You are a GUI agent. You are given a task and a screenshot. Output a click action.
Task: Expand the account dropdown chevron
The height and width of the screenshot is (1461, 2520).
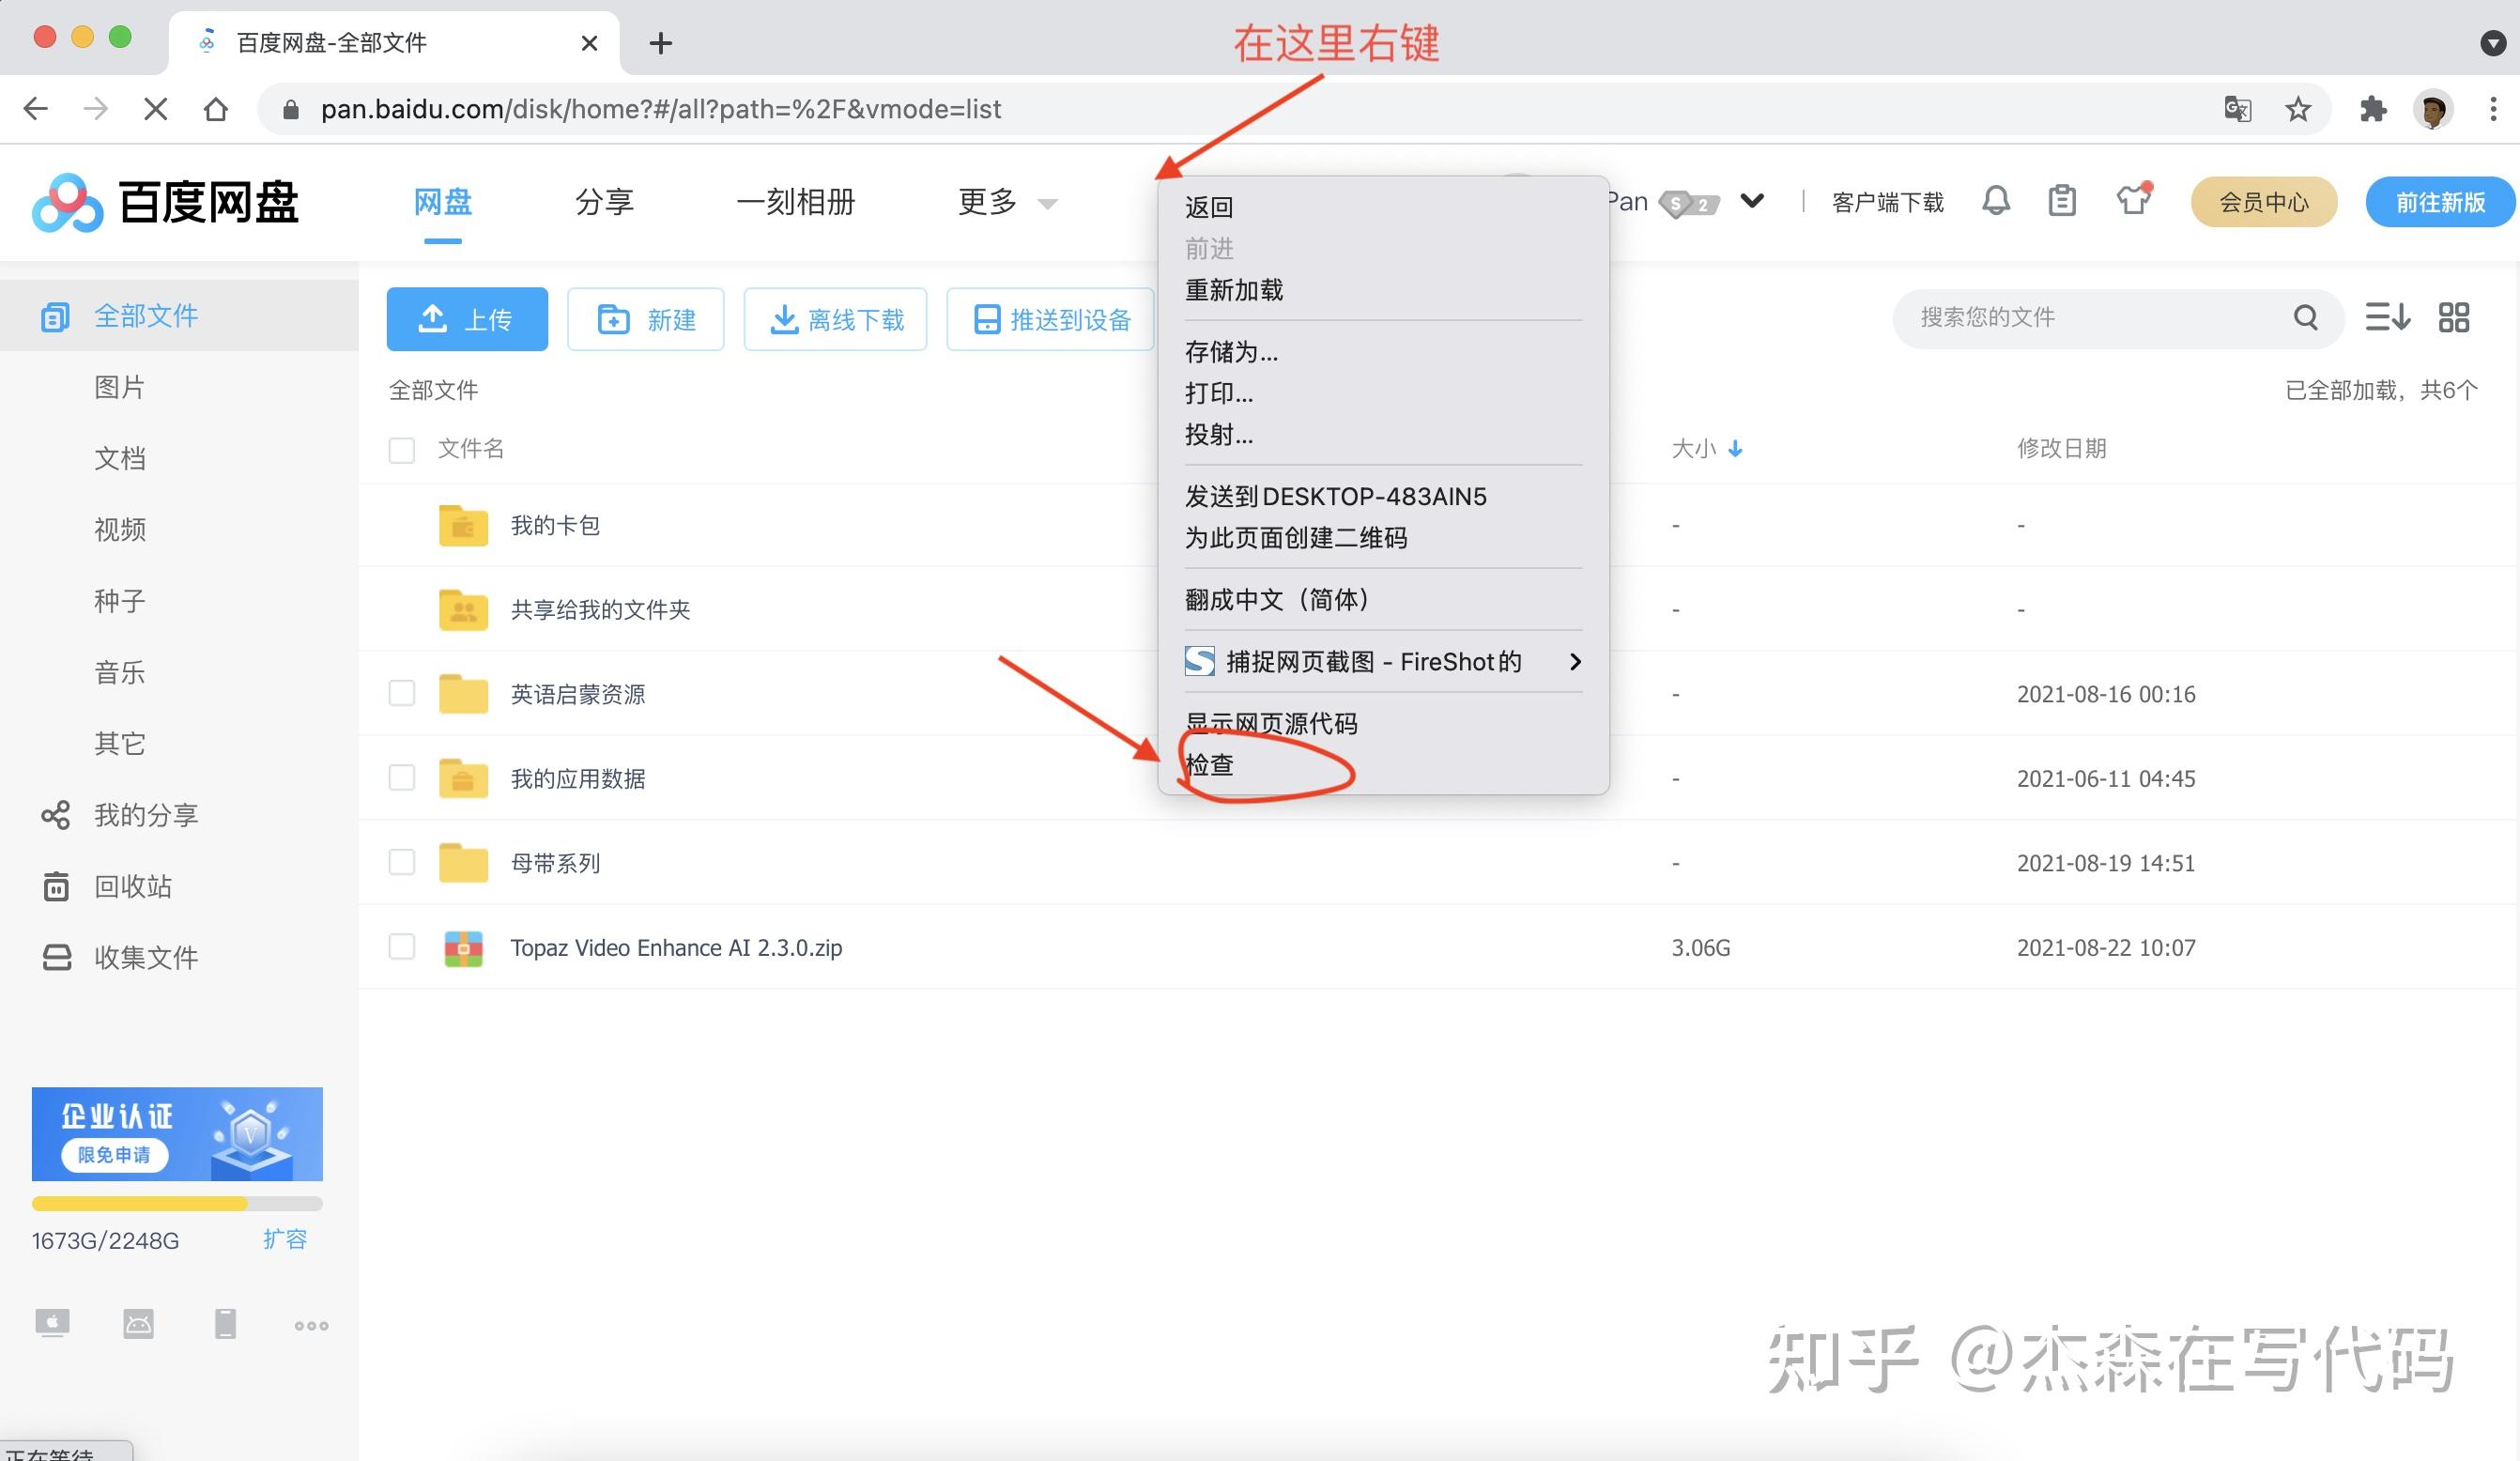[x=1752, y=201]
